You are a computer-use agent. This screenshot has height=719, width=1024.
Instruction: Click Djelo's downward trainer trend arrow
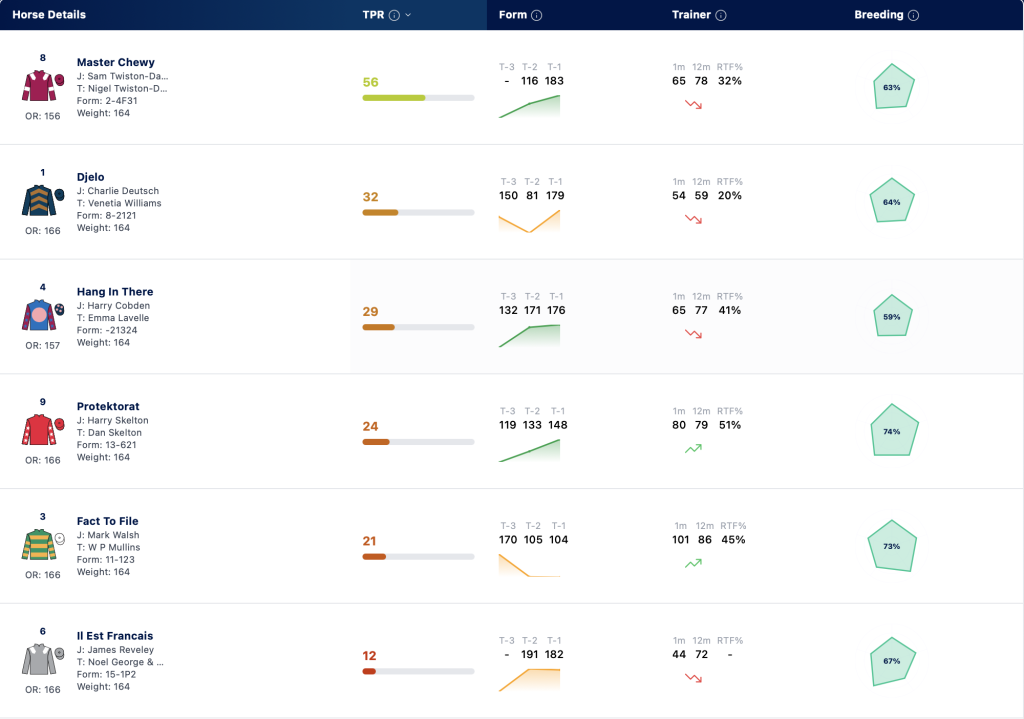[694, 219]
